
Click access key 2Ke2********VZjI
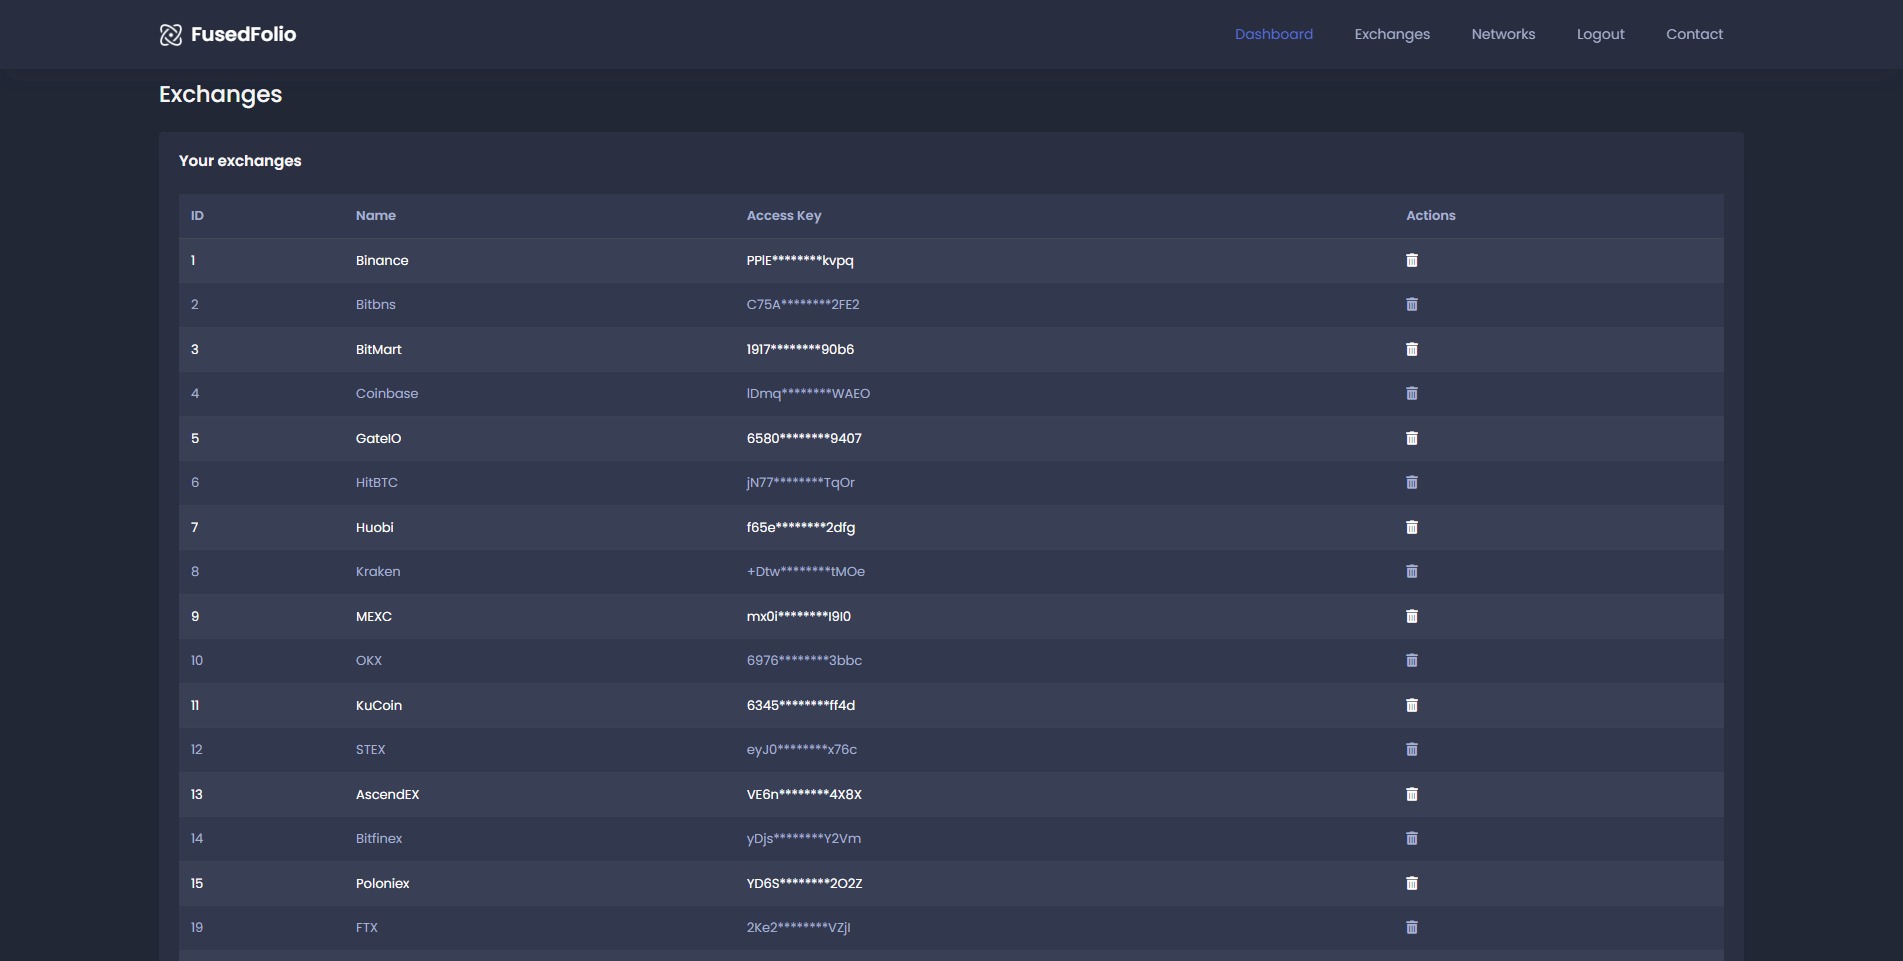click(x=799, y=928)
